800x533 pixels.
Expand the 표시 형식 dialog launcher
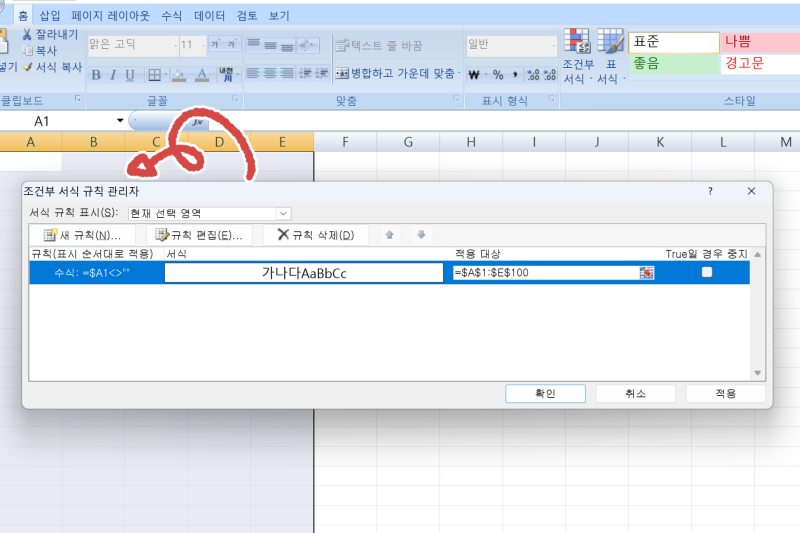[552, 98]
